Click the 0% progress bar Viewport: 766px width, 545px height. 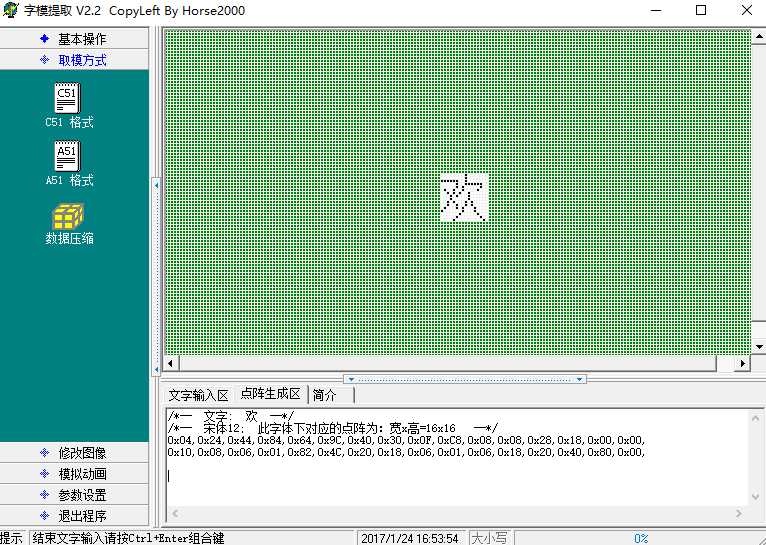point(640,538)
